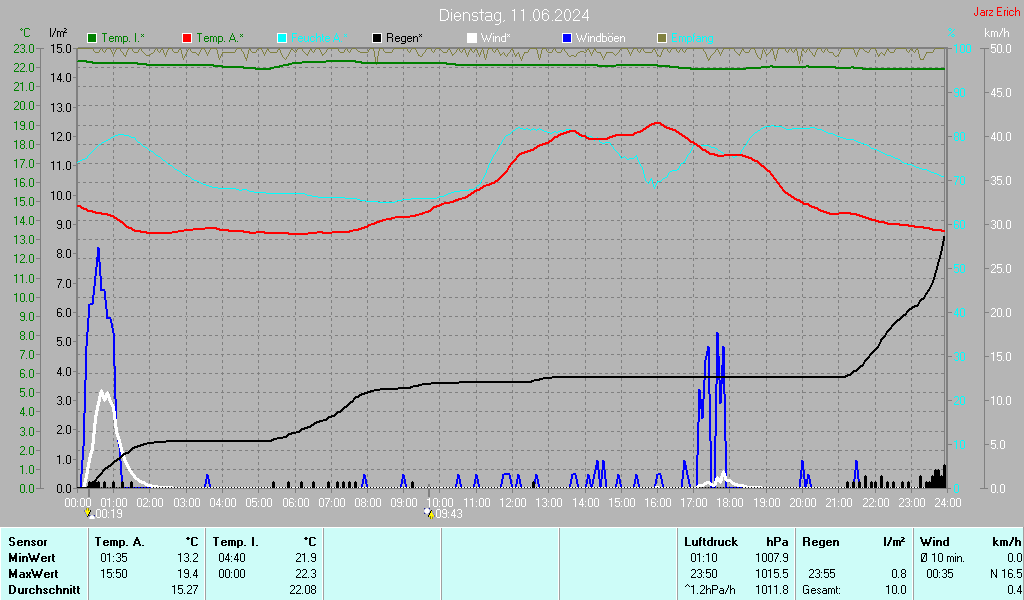Click the marker icon at 00:19
This screenshot has height=600, width=1024.
point(90,513)
